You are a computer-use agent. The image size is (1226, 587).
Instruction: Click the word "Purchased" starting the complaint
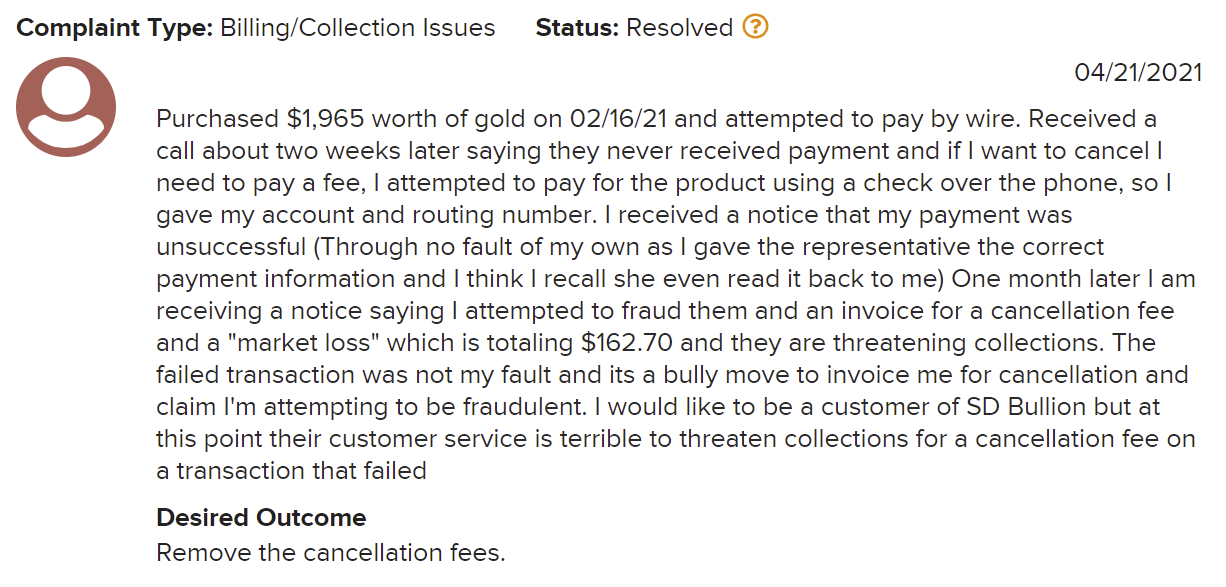tap(218, 119)
